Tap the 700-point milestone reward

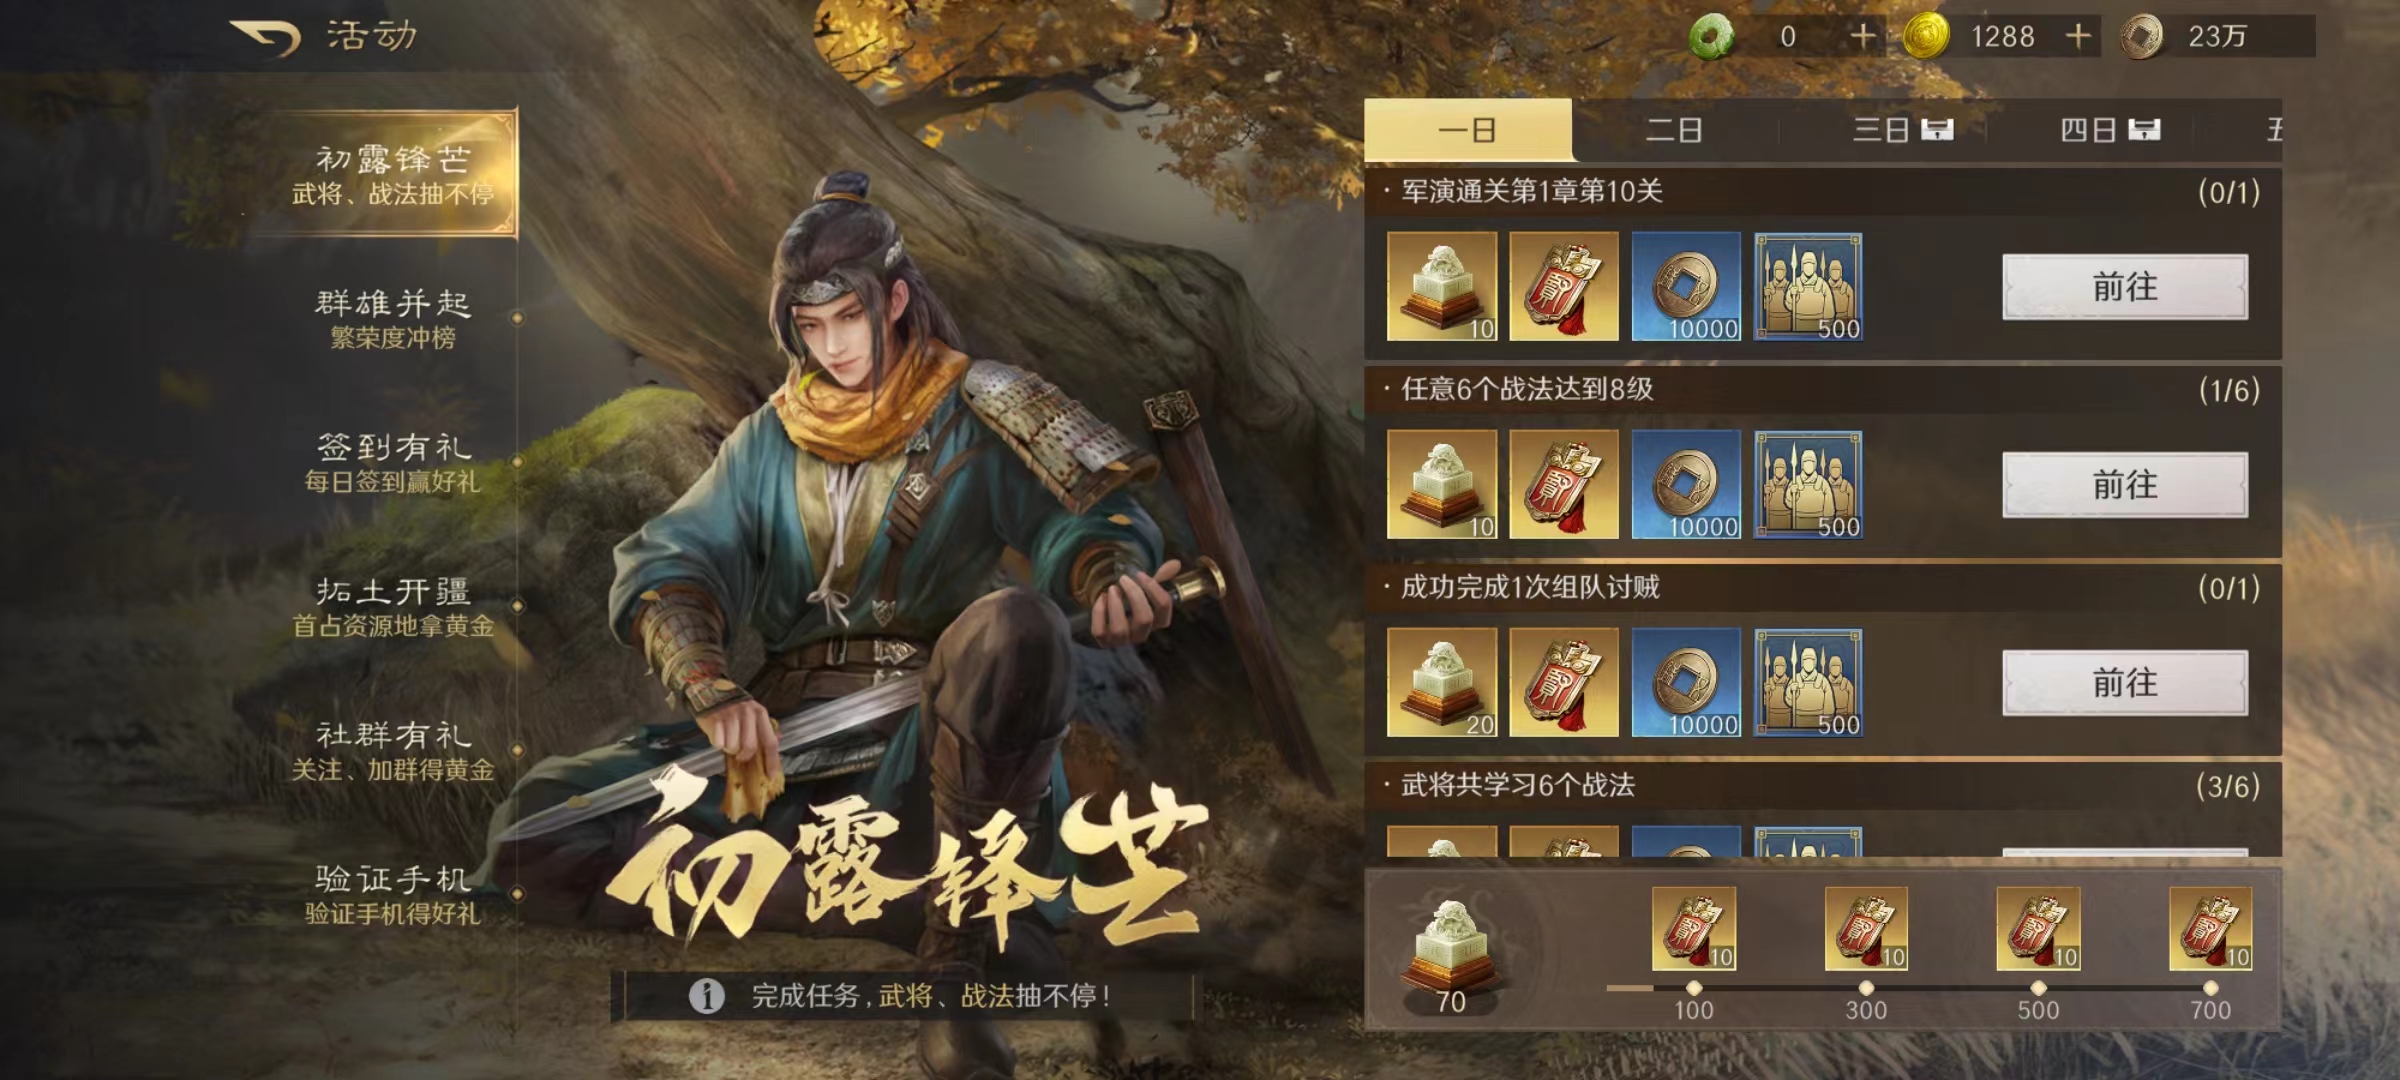coord(2210,929)
